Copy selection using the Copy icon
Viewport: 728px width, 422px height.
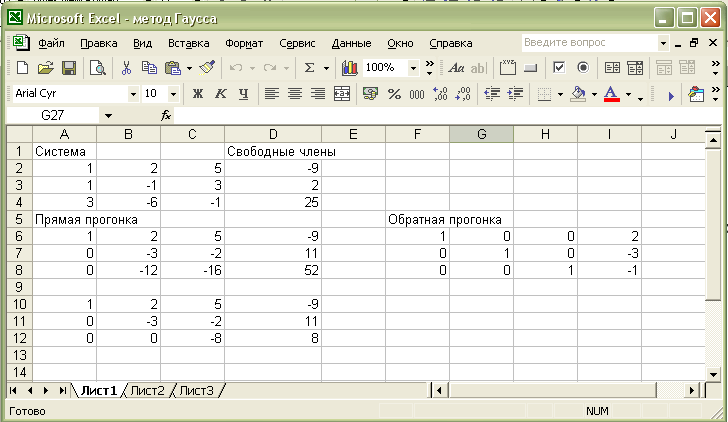pyautogui.click(x=149, y=68)
